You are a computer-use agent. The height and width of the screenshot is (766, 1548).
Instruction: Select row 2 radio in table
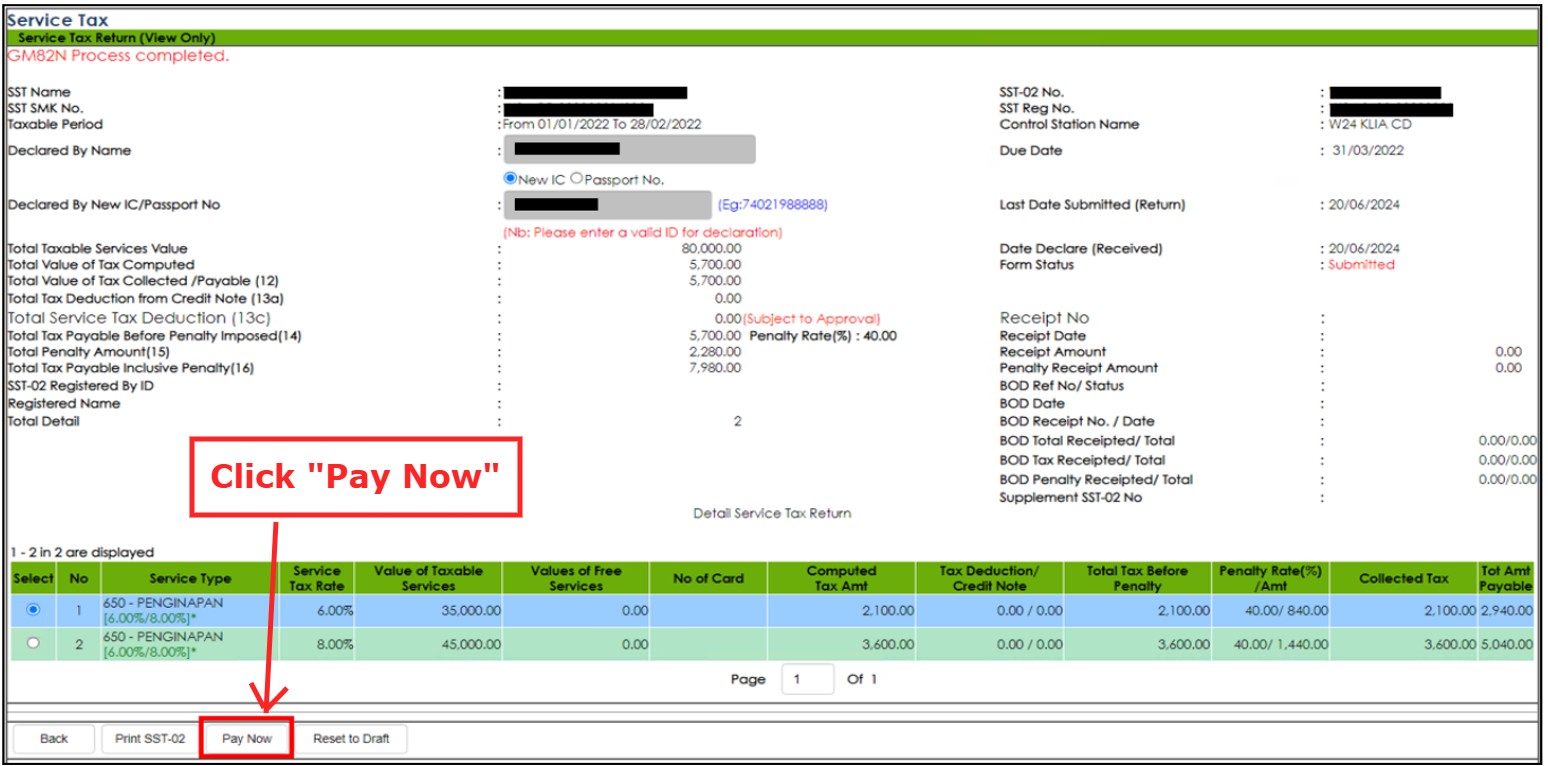[x=33, y=643]
